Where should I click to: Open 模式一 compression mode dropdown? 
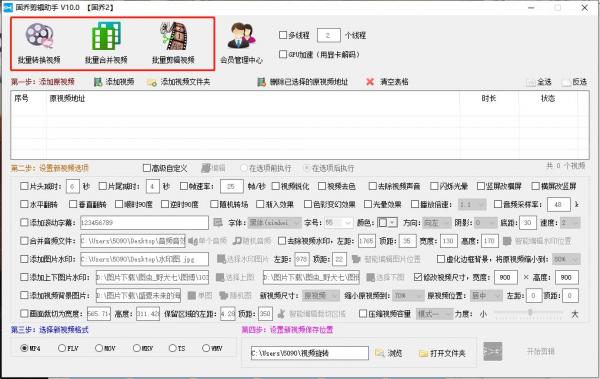[x=434, y=314]
